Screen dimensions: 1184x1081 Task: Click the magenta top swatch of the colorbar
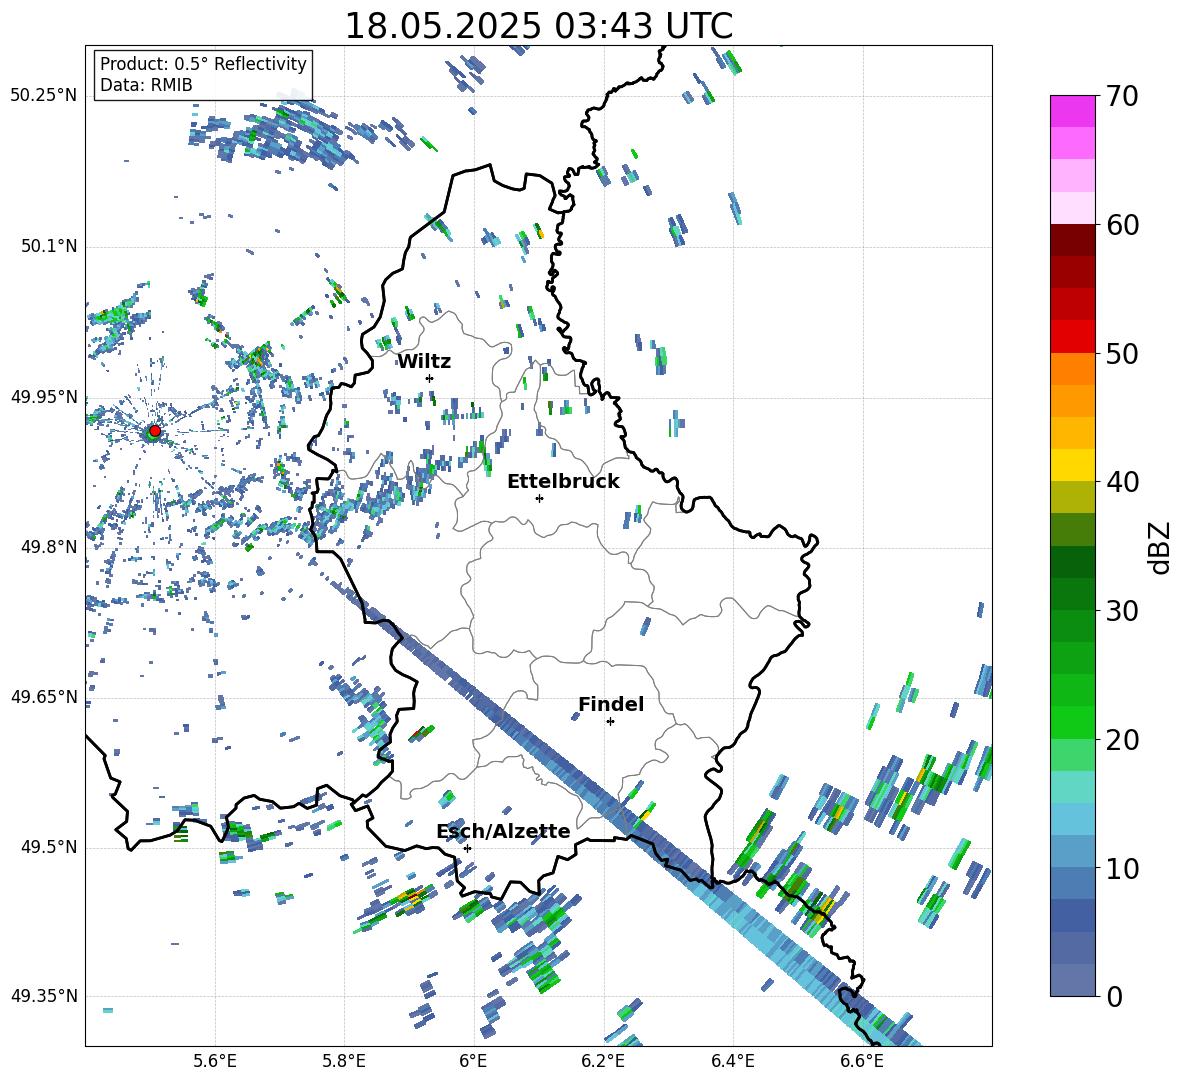coord(1072,111)
